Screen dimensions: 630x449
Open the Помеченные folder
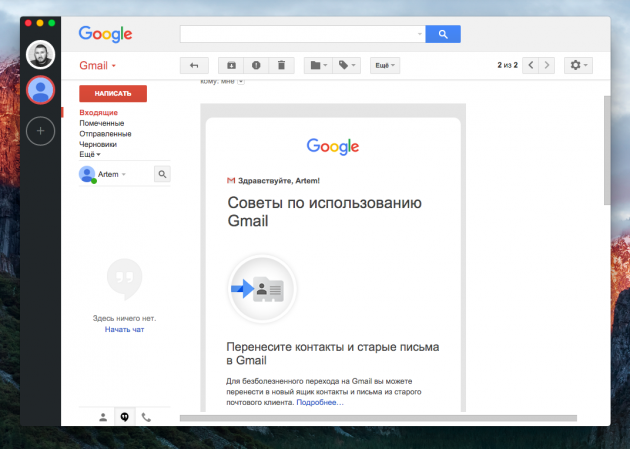click(102, 123)
